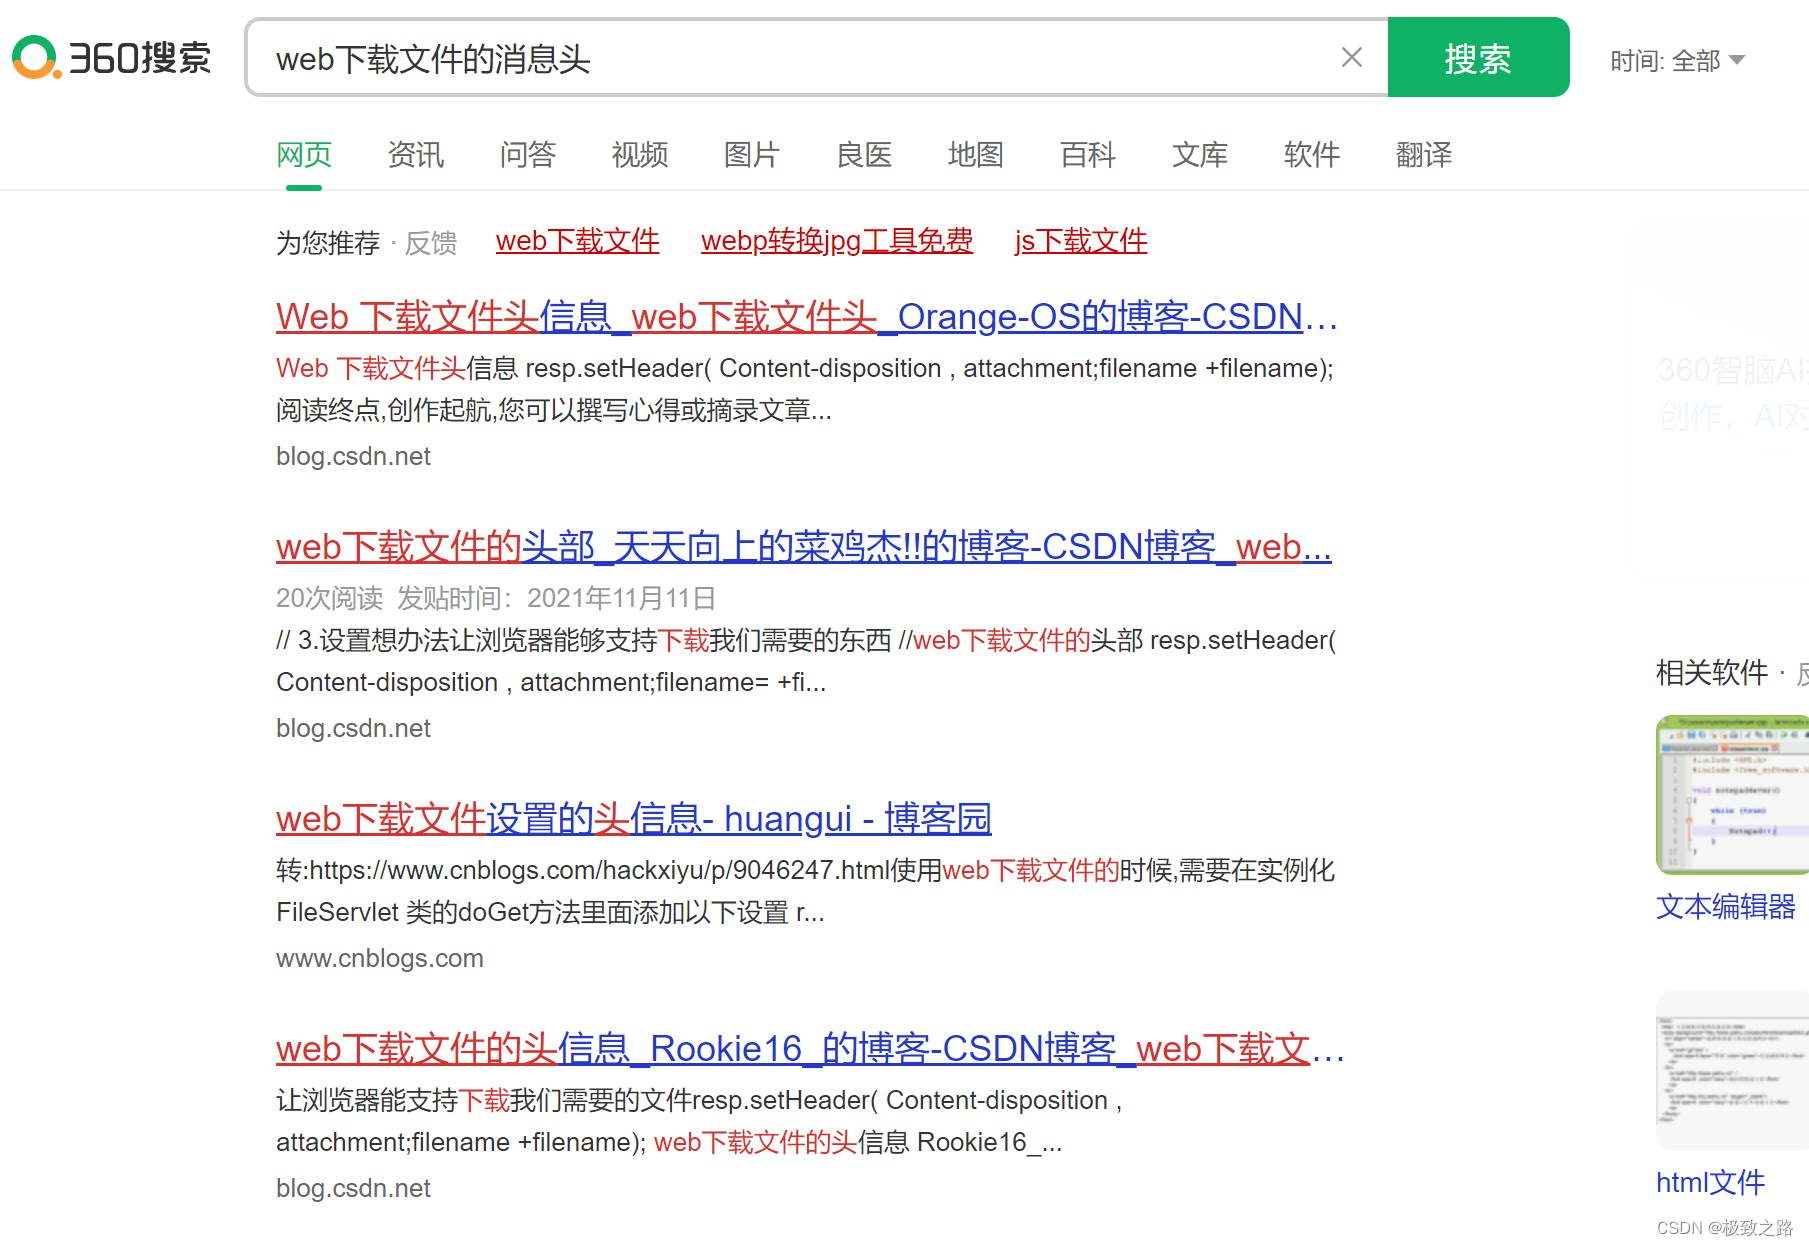Switch to the 问答 tab

click(x=528, y=155)
